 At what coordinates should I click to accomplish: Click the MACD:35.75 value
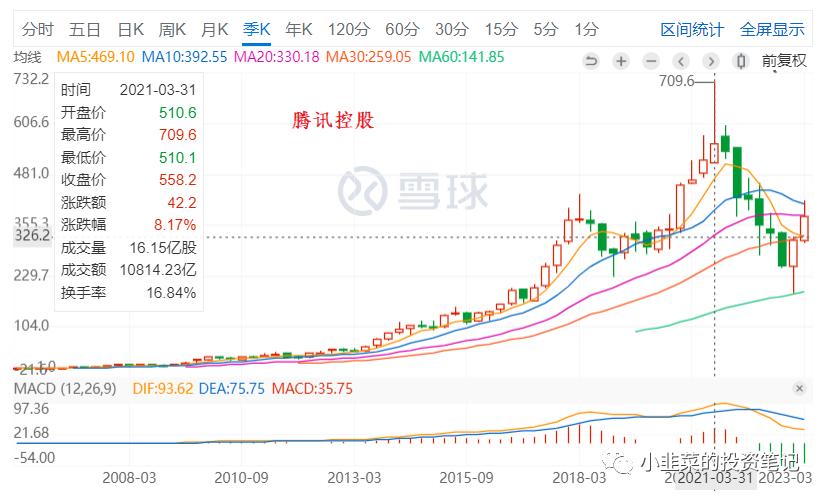click(x=312, y=389)
